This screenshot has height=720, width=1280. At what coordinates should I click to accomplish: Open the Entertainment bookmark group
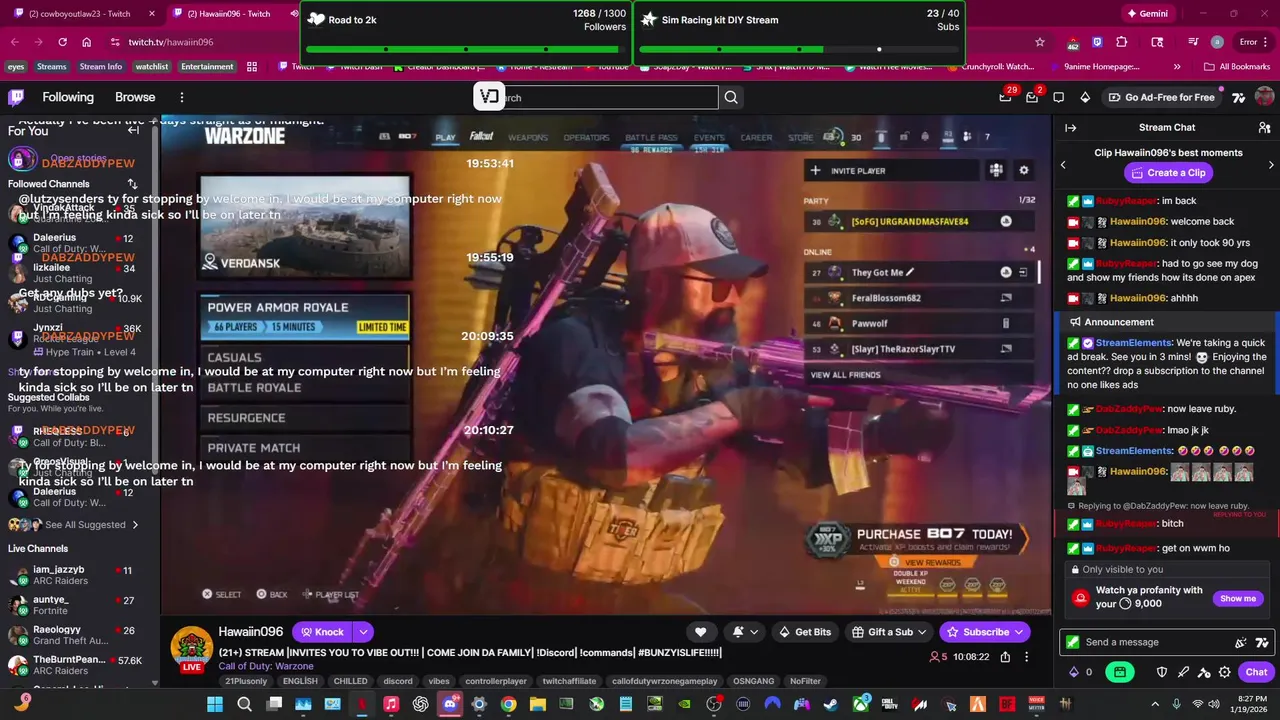207,67
